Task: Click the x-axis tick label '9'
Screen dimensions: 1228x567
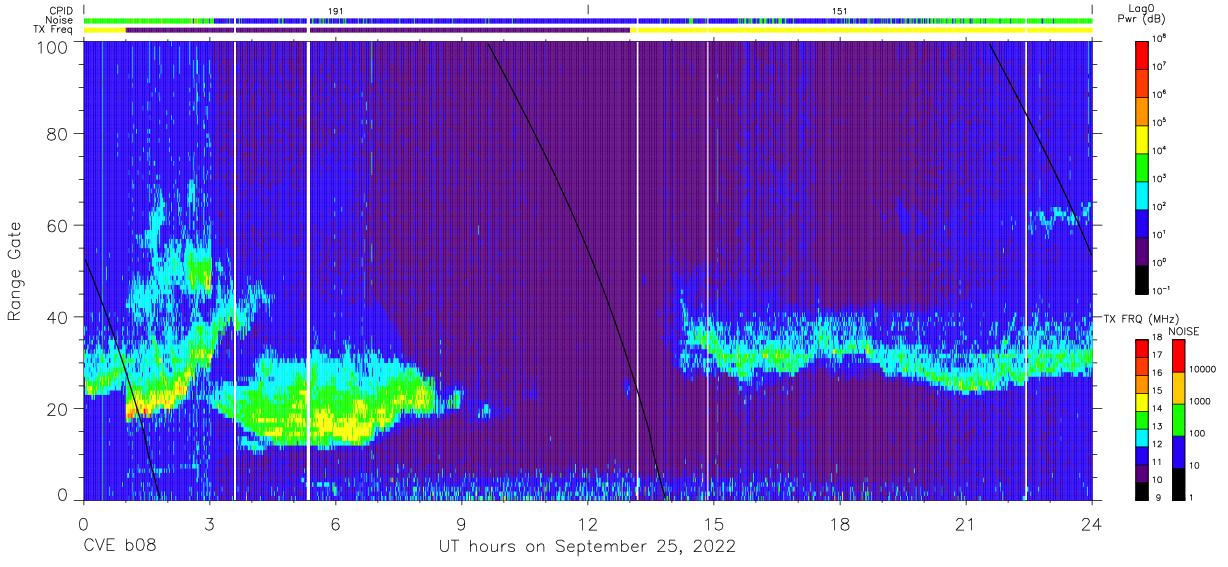Action: coord(462,524)
